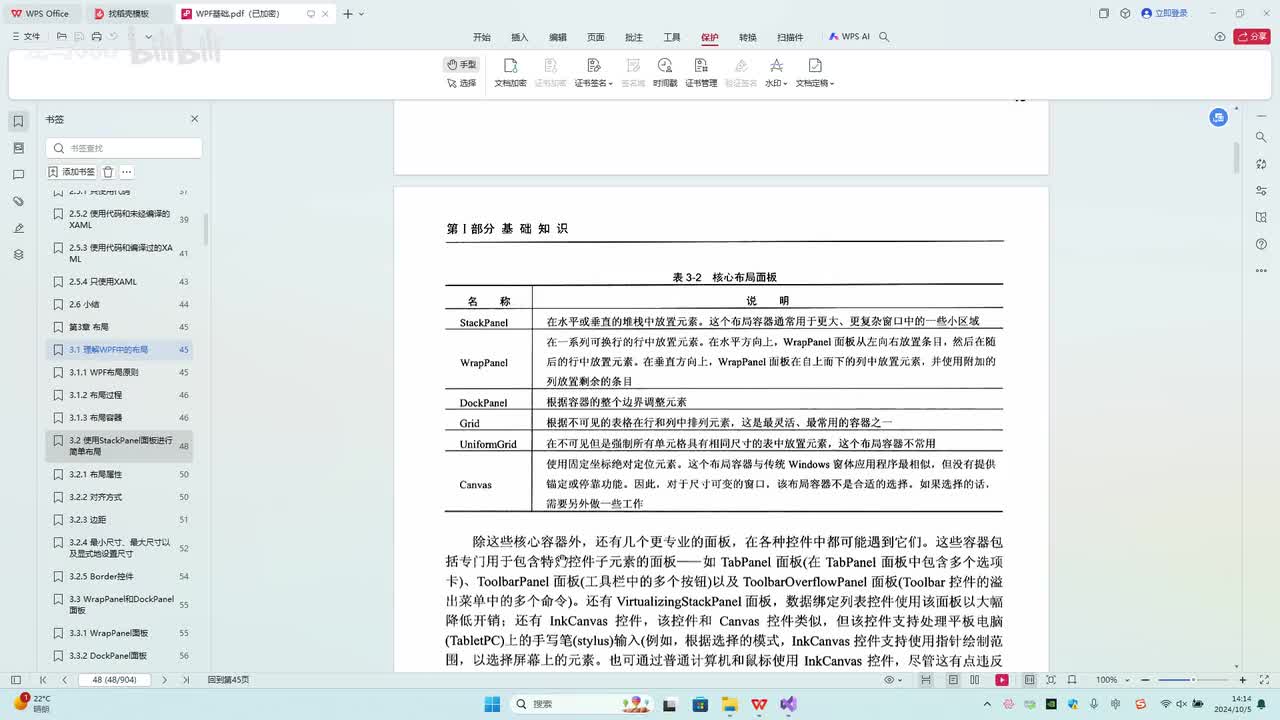This screenshot has width=1280, height=720.
Task: Switch to the 编辑 ribbon tab
Action: point(558,37)
